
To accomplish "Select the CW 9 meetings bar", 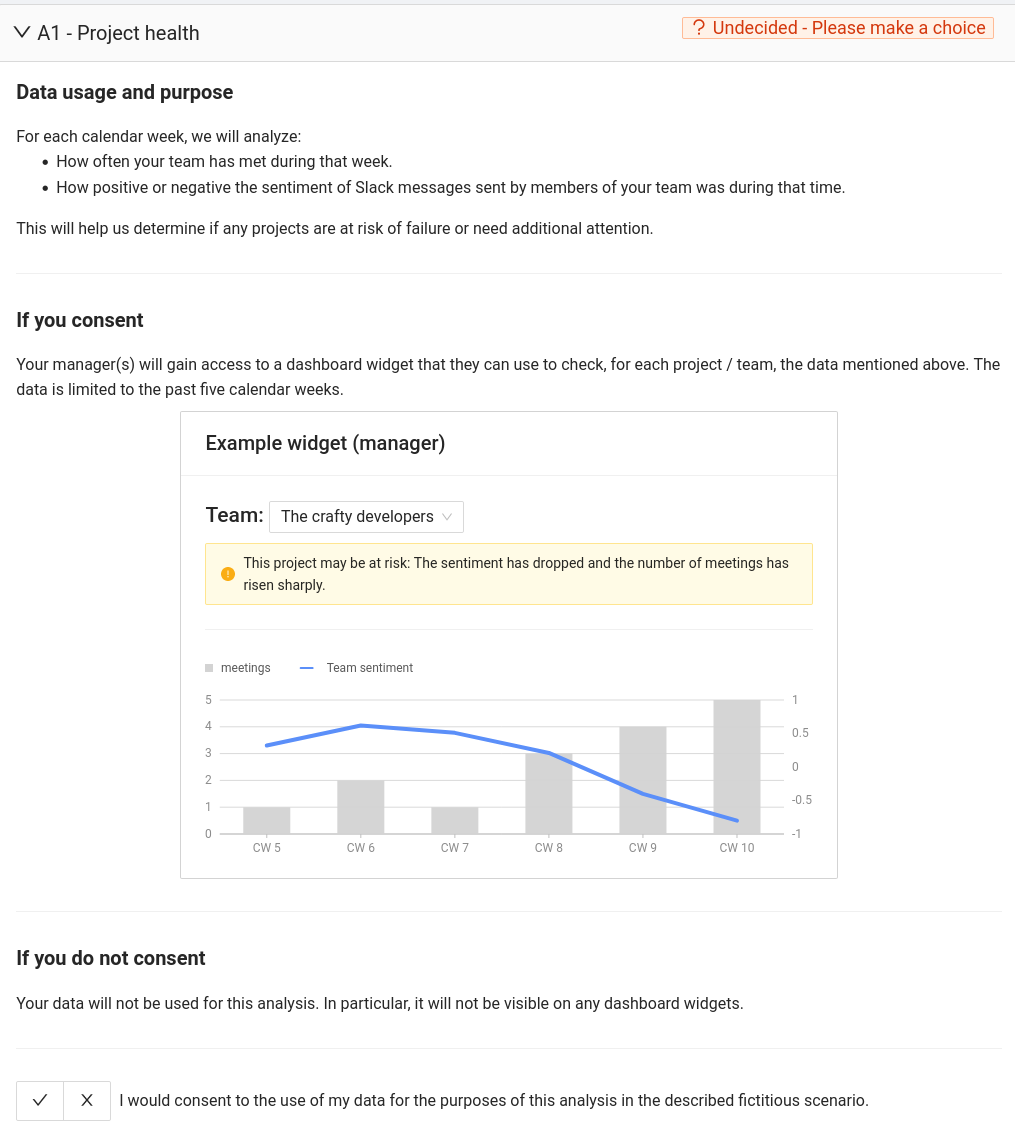I will pyautogui.click(x=643, y=780).
